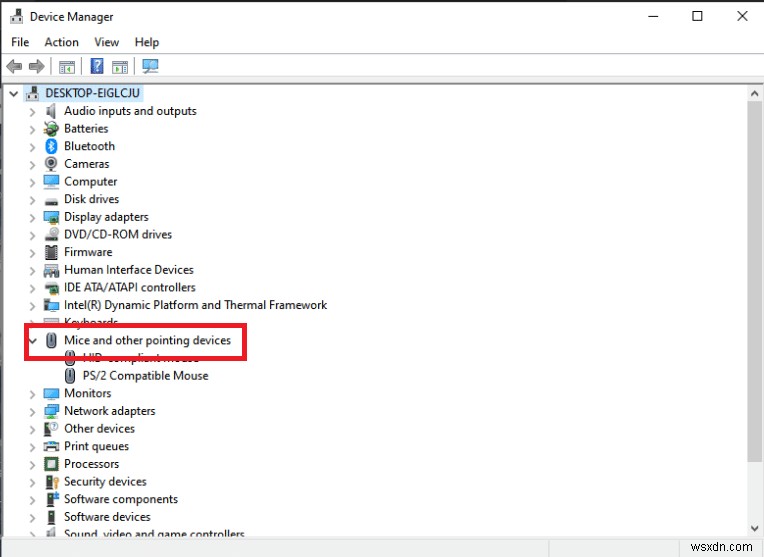Click the Batteries category icon
This screenshot has height=557, width=764.
point(51,129)
